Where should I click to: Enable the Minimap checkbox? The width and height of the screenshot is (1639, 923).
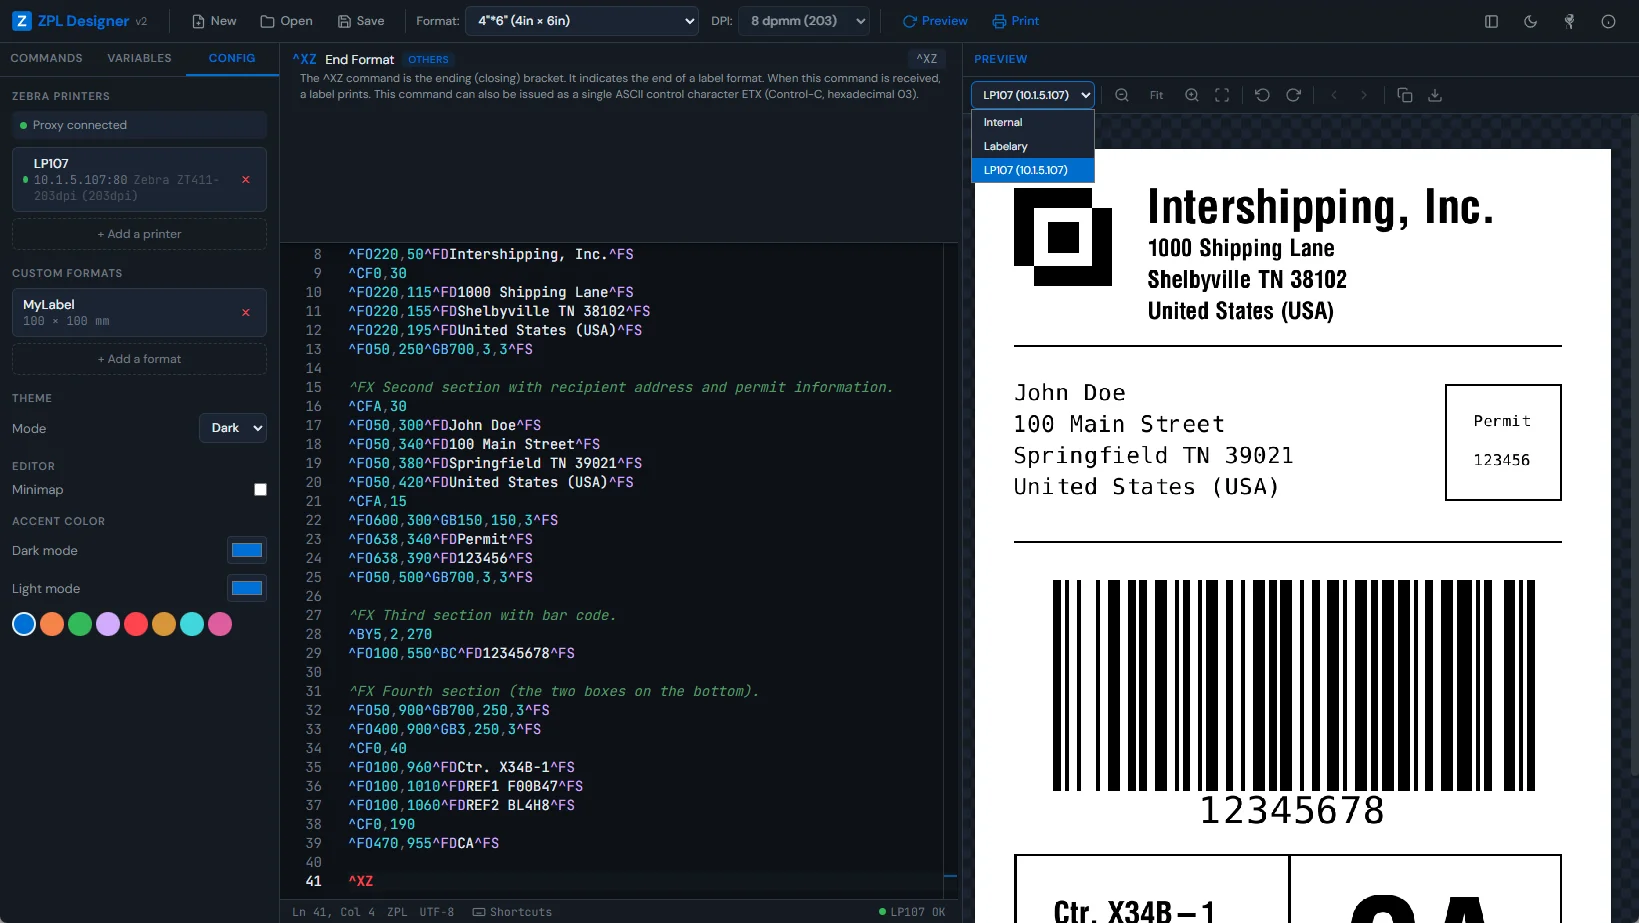pyautogui.click(x=260, y=490)
